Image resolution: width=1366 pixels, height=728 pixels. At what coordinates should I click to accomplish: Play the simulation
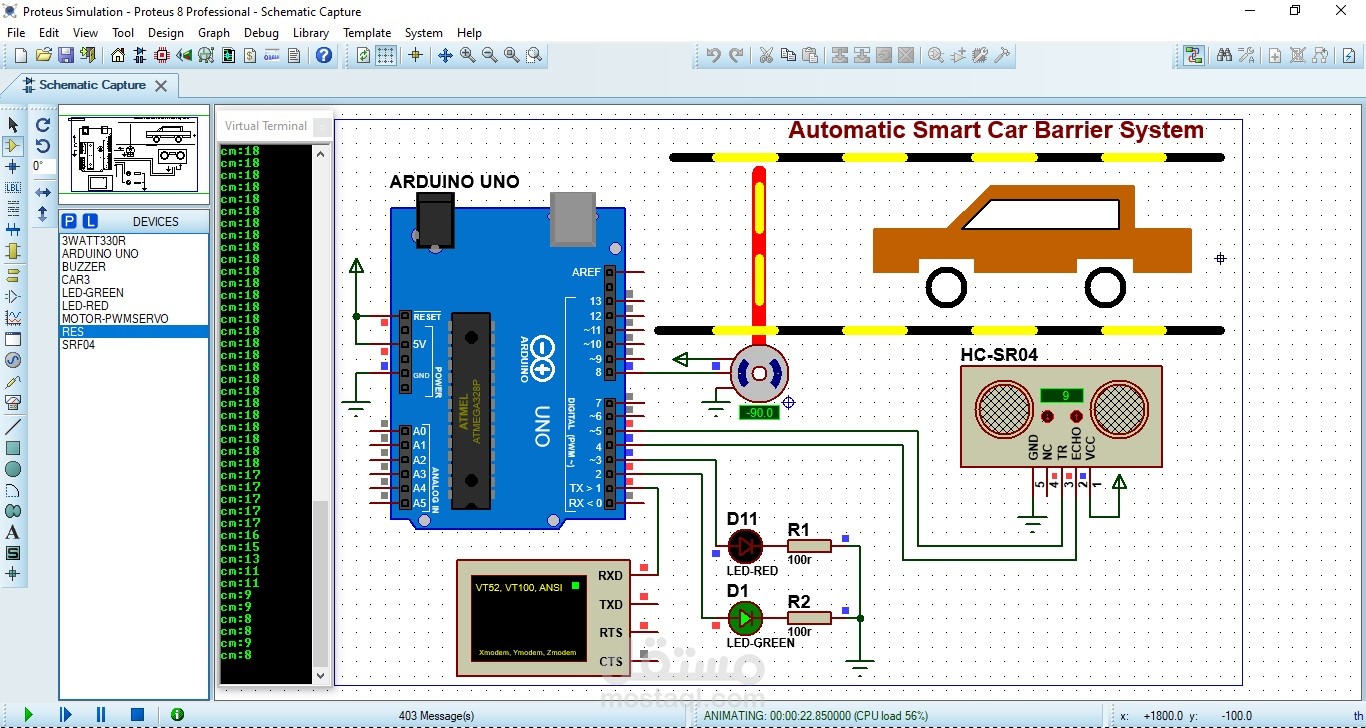tap(28, 715)
